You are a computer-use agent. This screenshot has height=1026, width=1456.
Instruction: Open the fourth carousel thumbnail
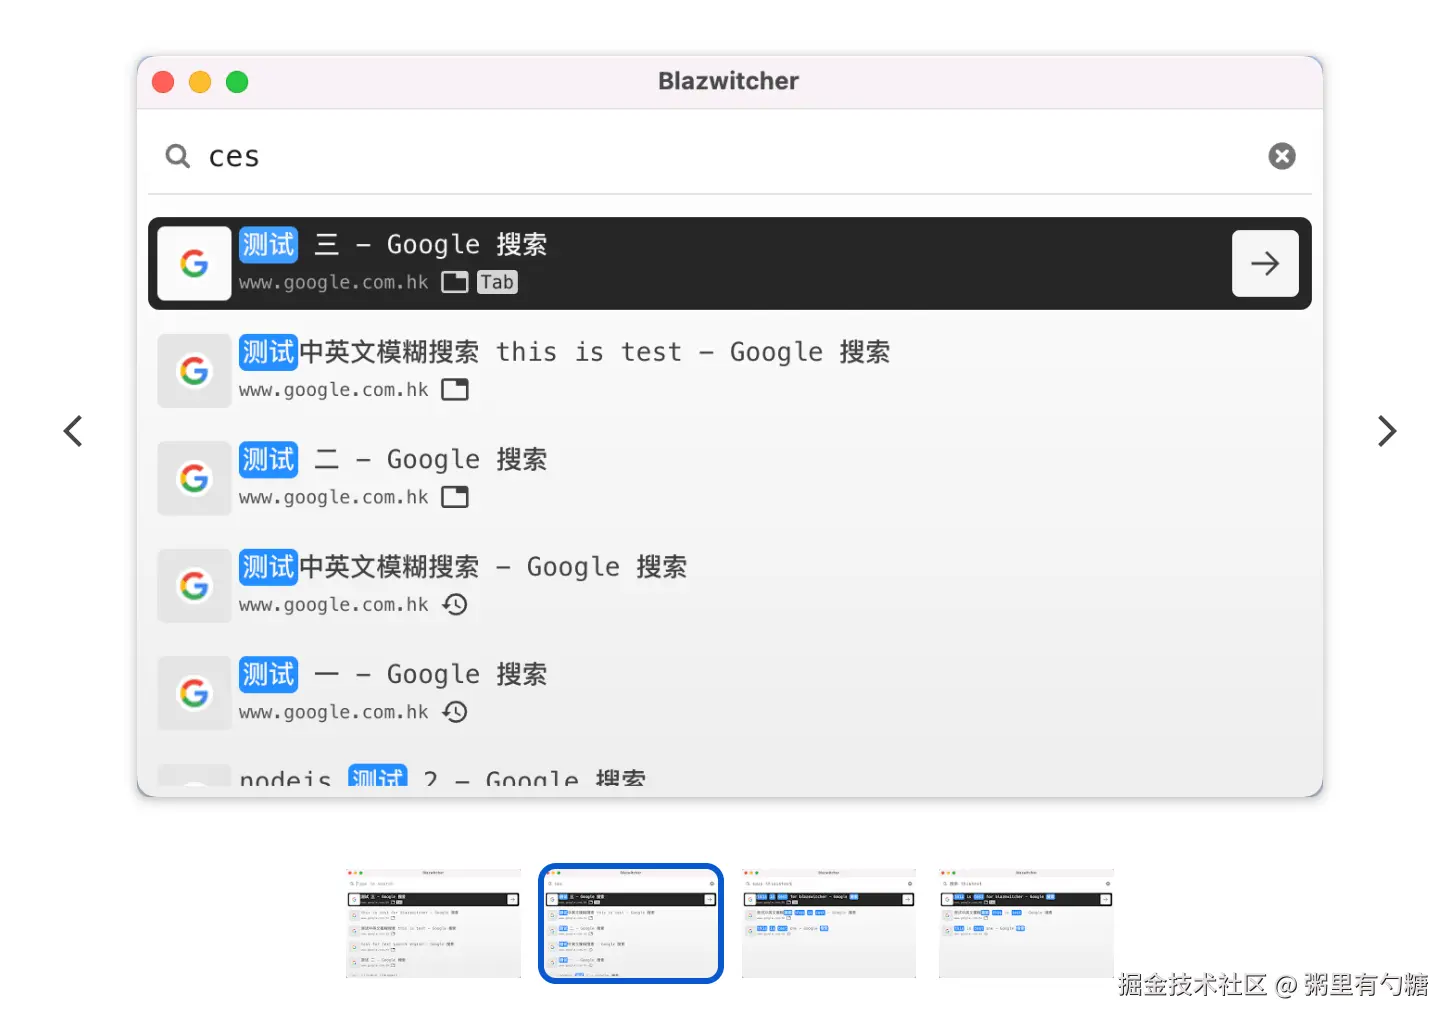(x=1026, y=923)
